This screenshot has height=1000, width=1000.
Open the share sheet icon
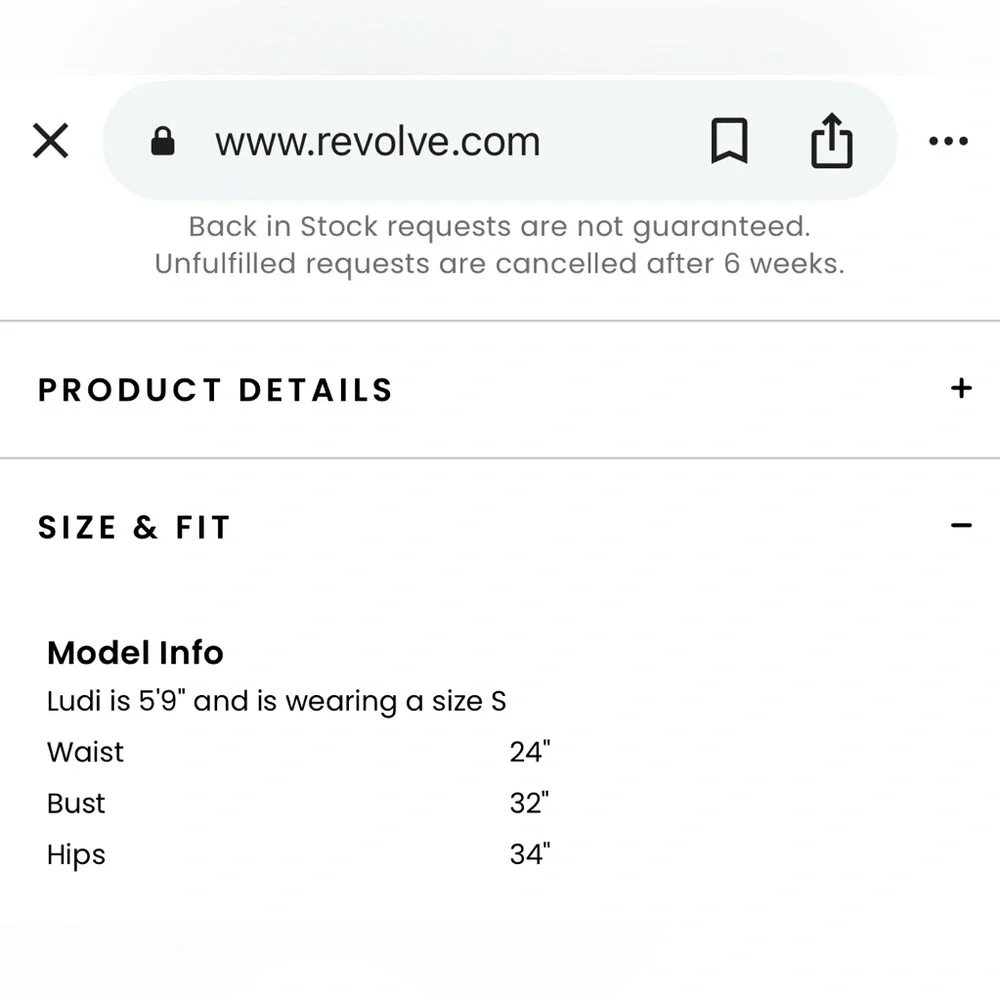(x=831, y=142)
